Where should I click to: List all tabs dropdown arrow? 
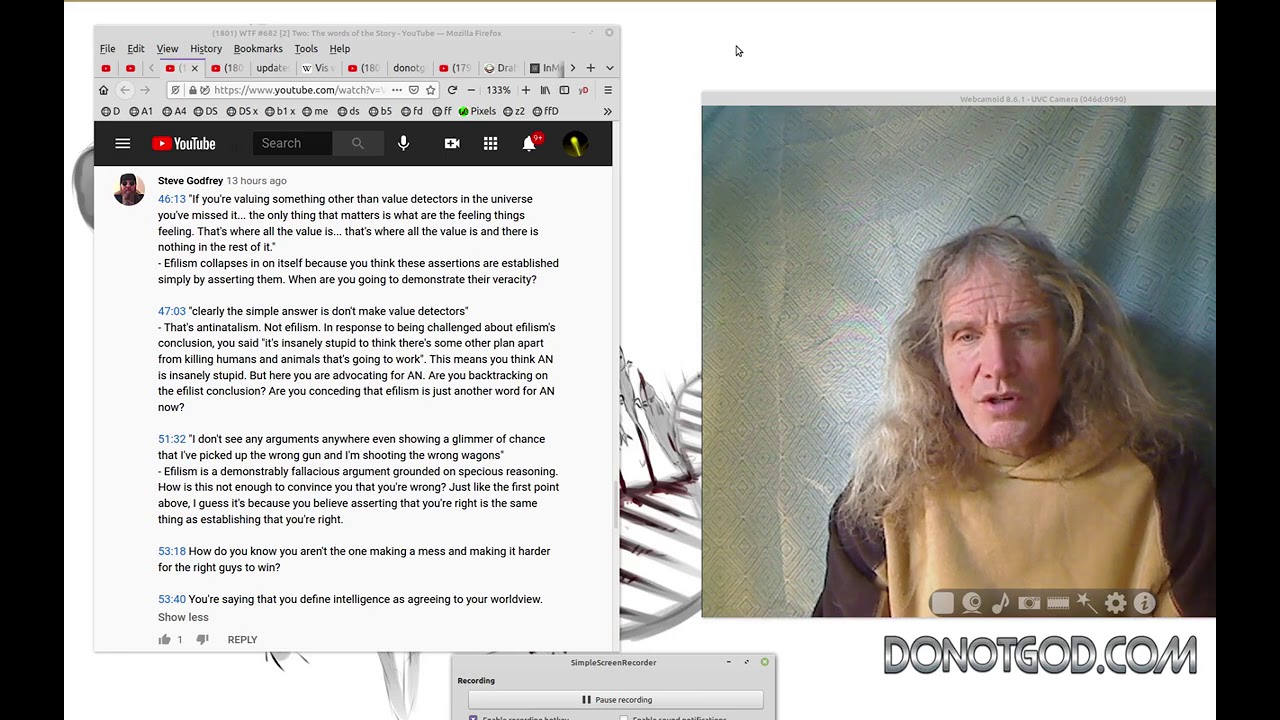tap(609, 68)
